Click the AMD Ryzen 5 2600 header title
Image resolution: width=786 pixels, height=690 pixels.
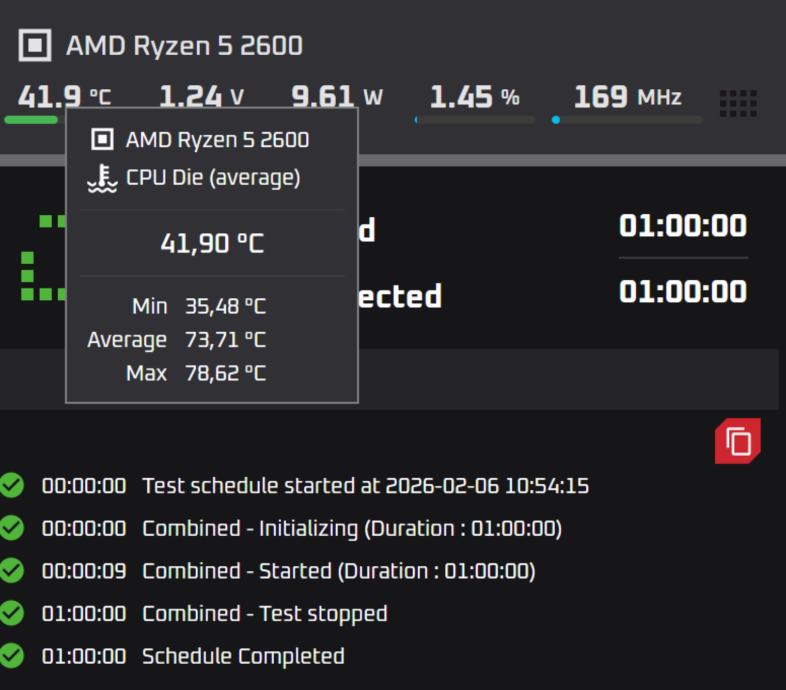[184, 46]
